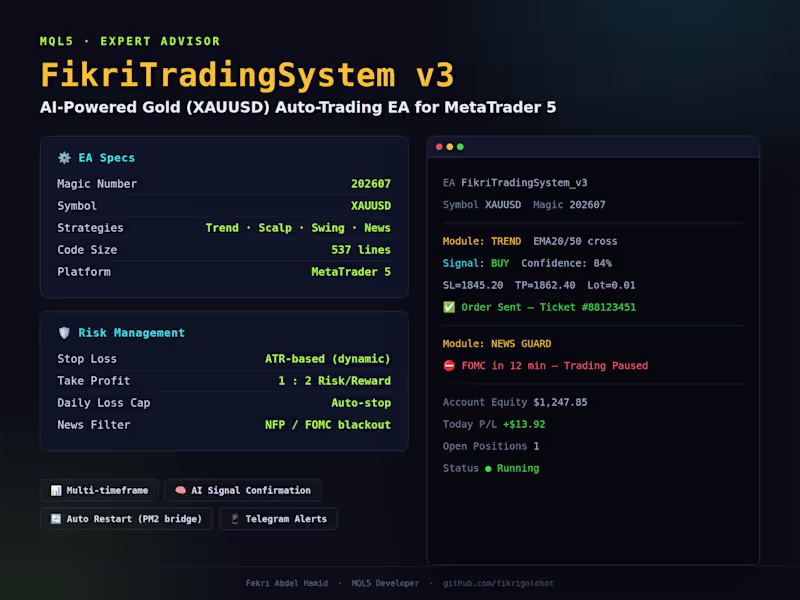Click the shield icon beside Risk Management
The image size is (800, 600).
click(64, 333)
